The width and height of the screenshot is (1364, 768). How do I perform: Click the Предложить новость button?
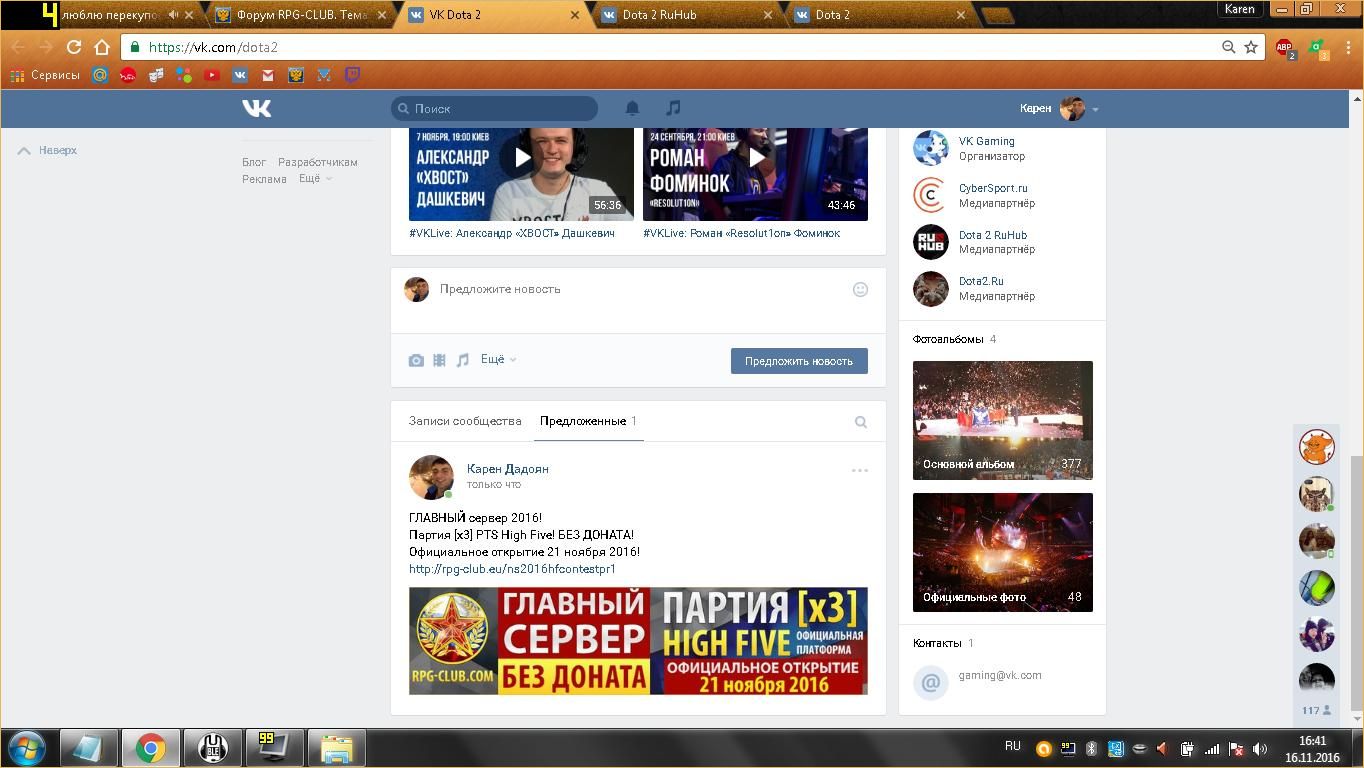coord(799,361)
